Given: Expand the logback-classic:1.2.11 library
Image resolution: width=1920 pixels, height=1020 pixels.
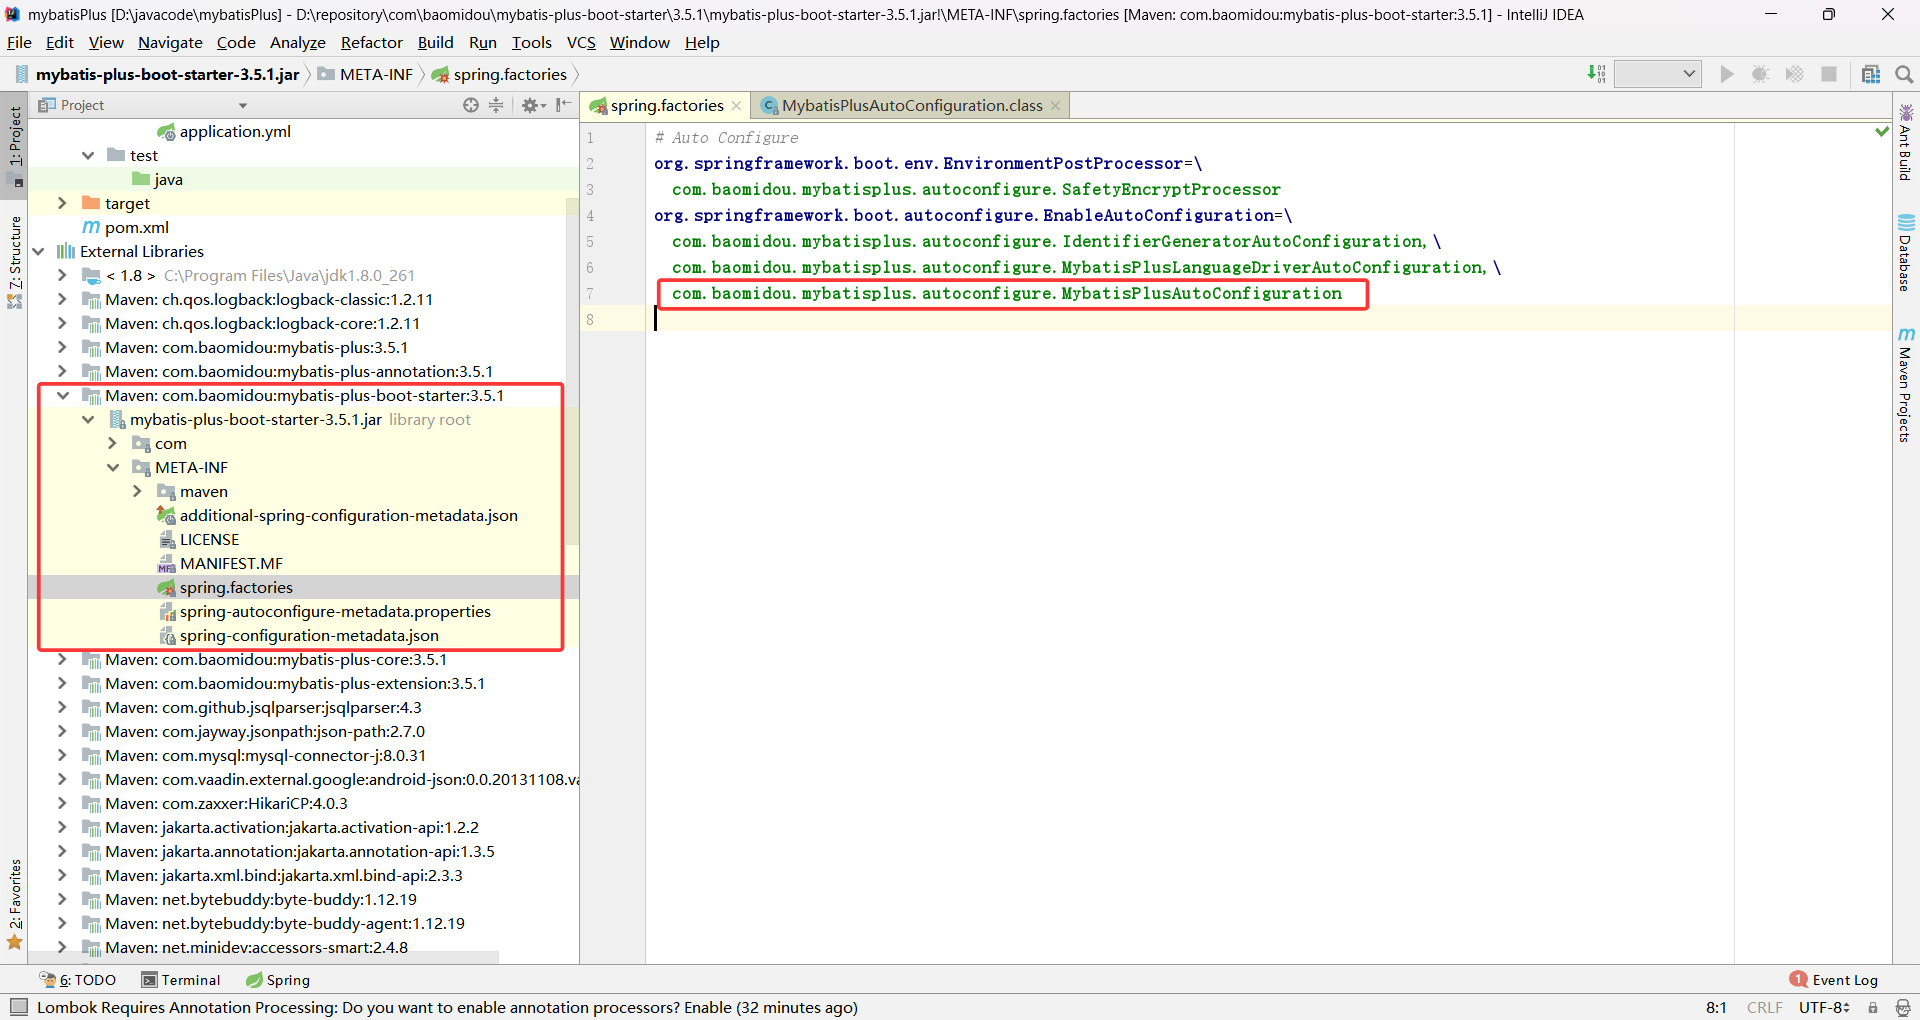Looking at the screenshot, I should 62,299.
